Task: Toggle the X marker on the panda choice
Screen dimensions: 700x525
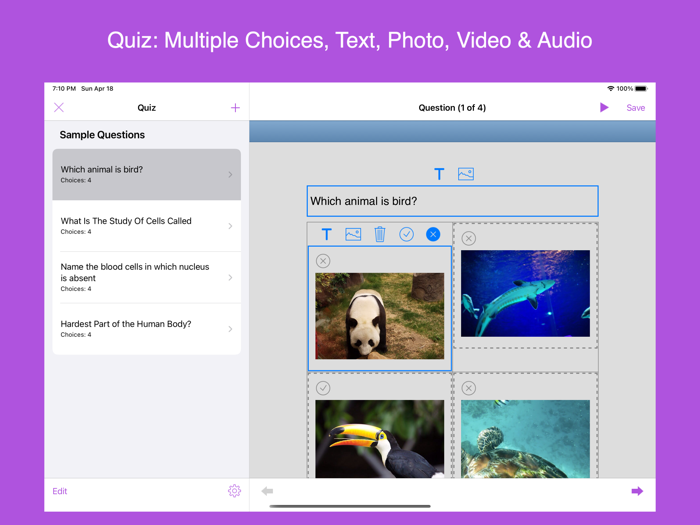Action: point(323,261)
